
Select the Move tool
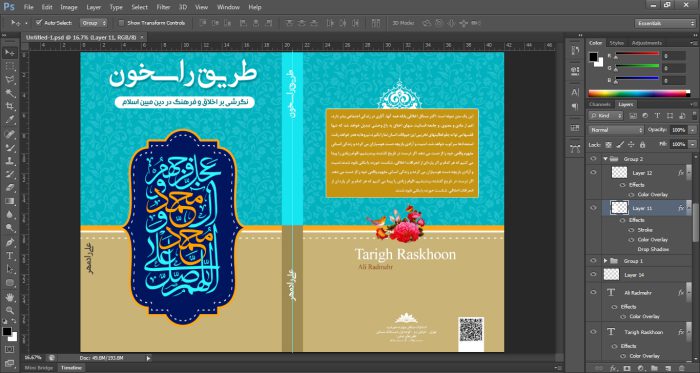coord(9,53)
